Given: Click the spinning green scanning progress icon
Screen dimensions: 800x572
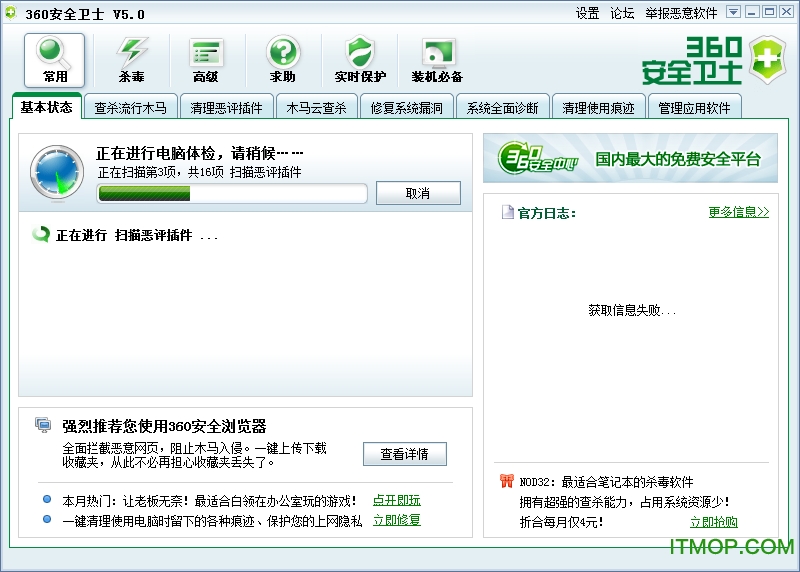Looking at the screenshot, I should pos(41,234).
